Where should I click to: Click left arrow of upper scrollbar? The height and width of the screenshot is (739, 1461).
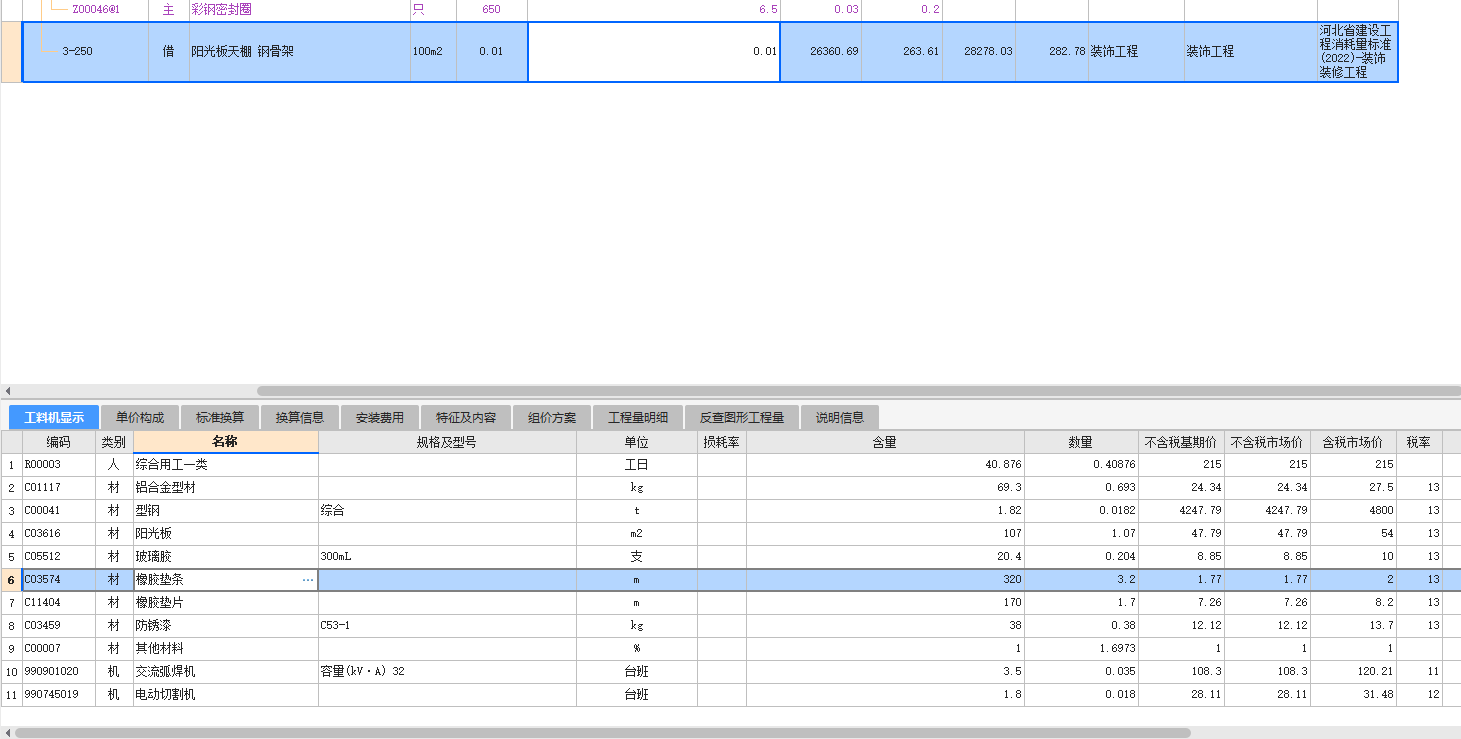click(6, 391)
